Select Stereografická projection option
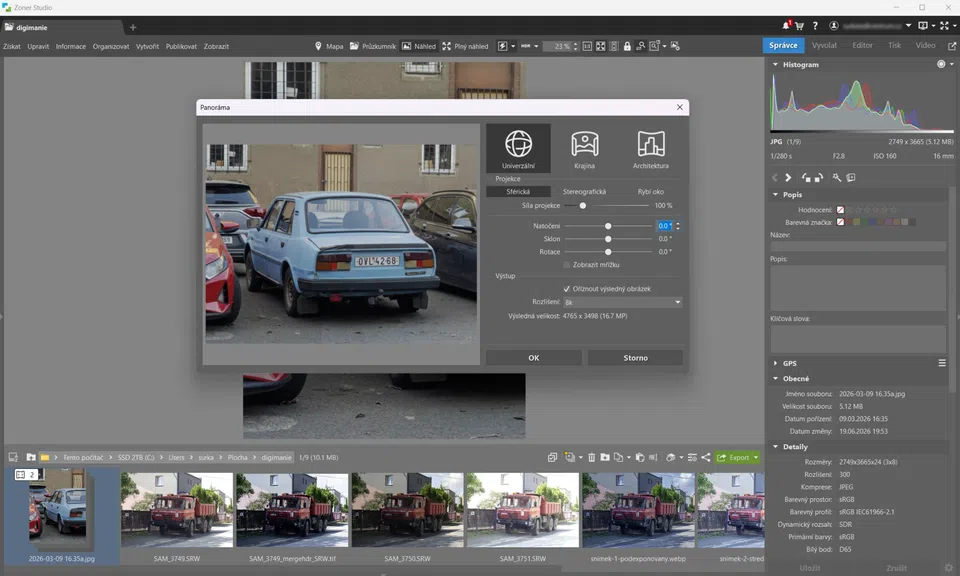The image size is (960, 576). (x=584, y=192)
